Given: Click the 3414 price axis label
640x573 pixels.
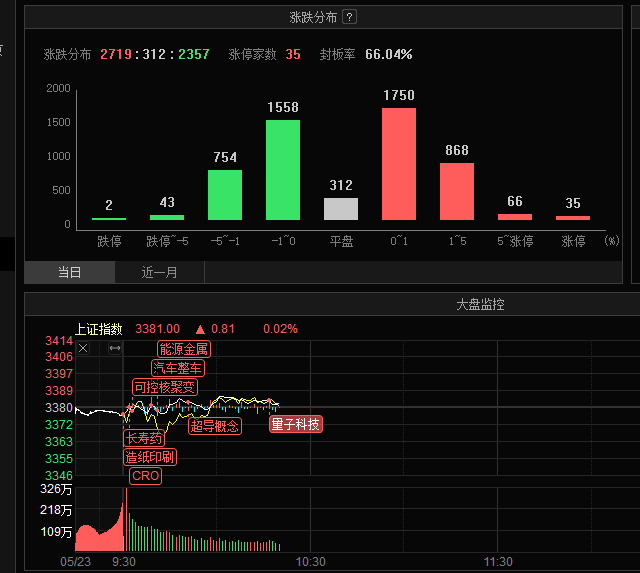Looking at the screenshot, I should [x=59, y=341].
